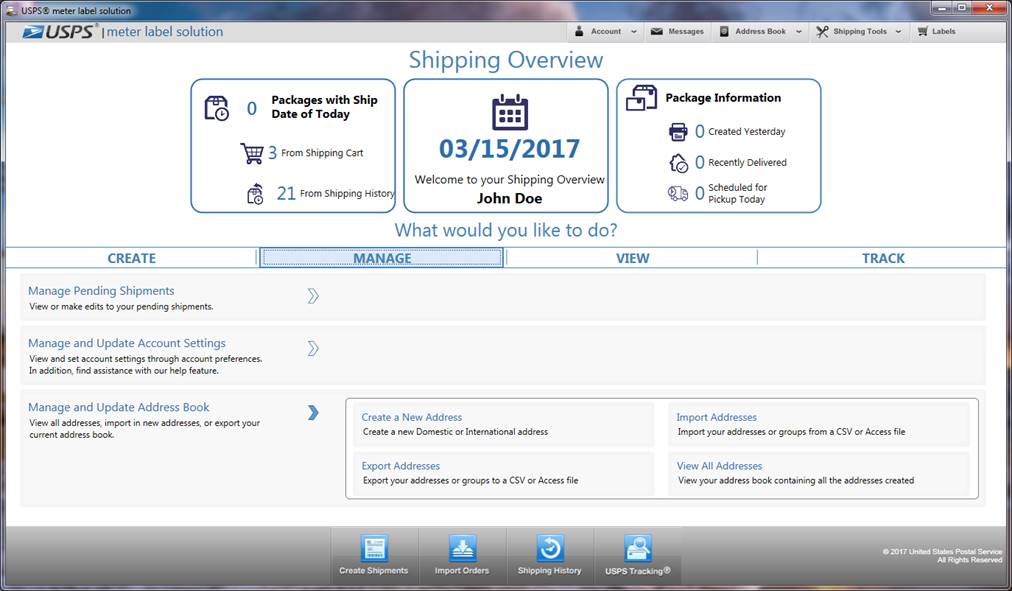Click the Package Information heading
The width and height of the screenshot is (1012, 591).
coord(723,98)
